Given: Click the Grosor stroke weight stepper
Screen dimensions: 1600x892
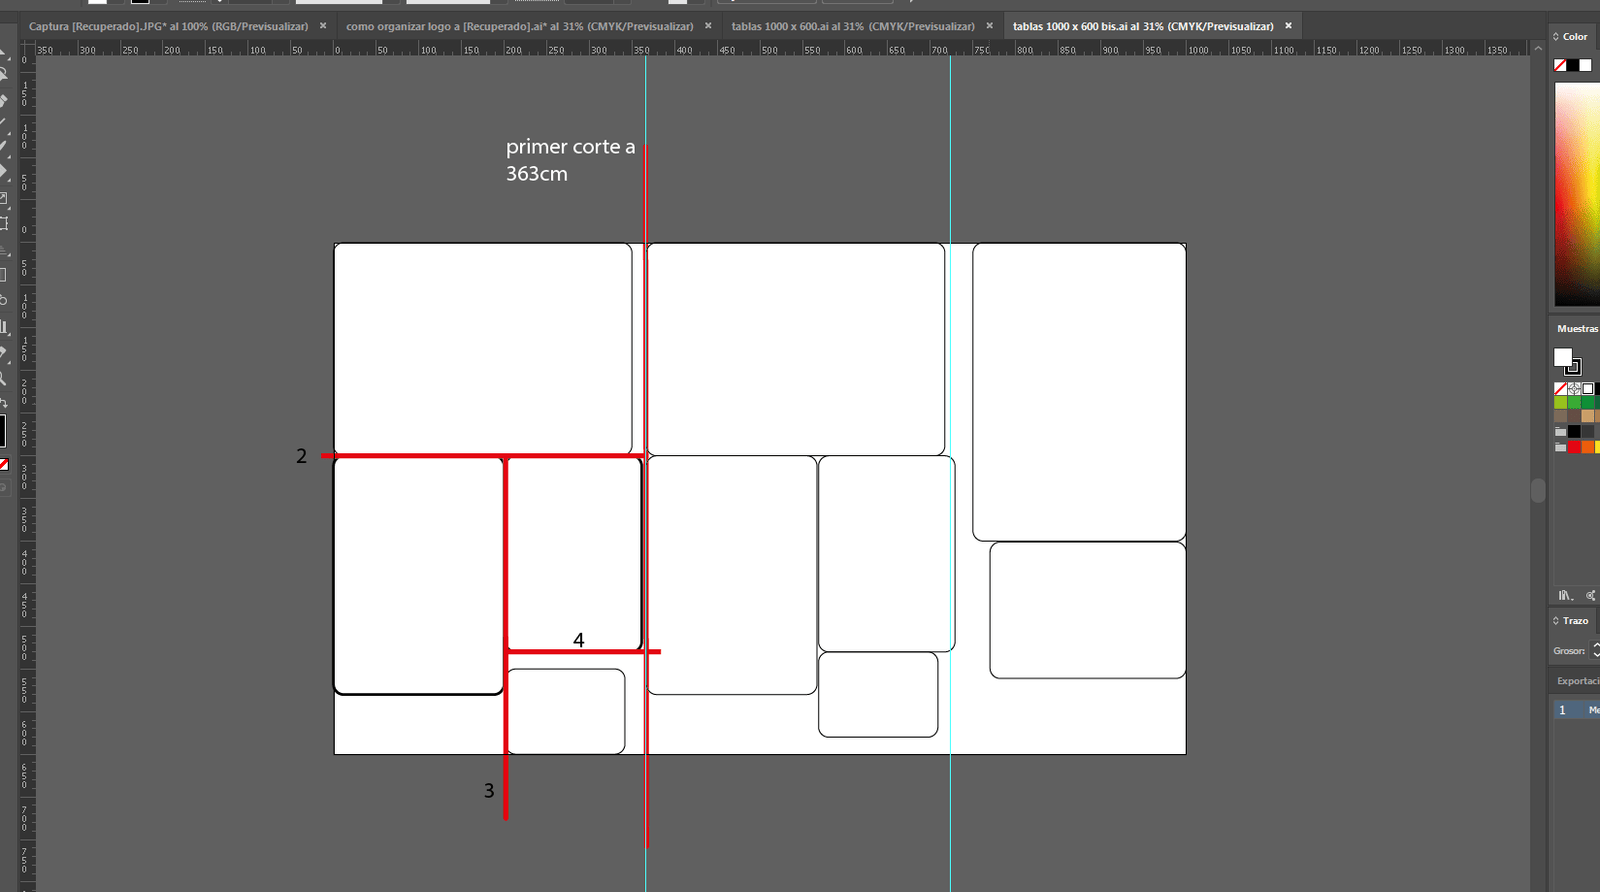Looking at the screenshot, I should click(x=1595, y=650).
